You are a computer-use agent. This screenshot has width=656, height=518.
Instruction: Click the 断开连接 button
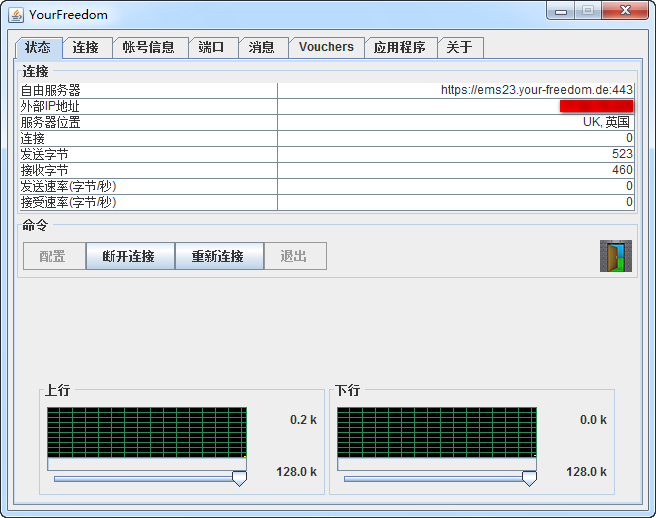pyautogui.click(x=129, y=256)
